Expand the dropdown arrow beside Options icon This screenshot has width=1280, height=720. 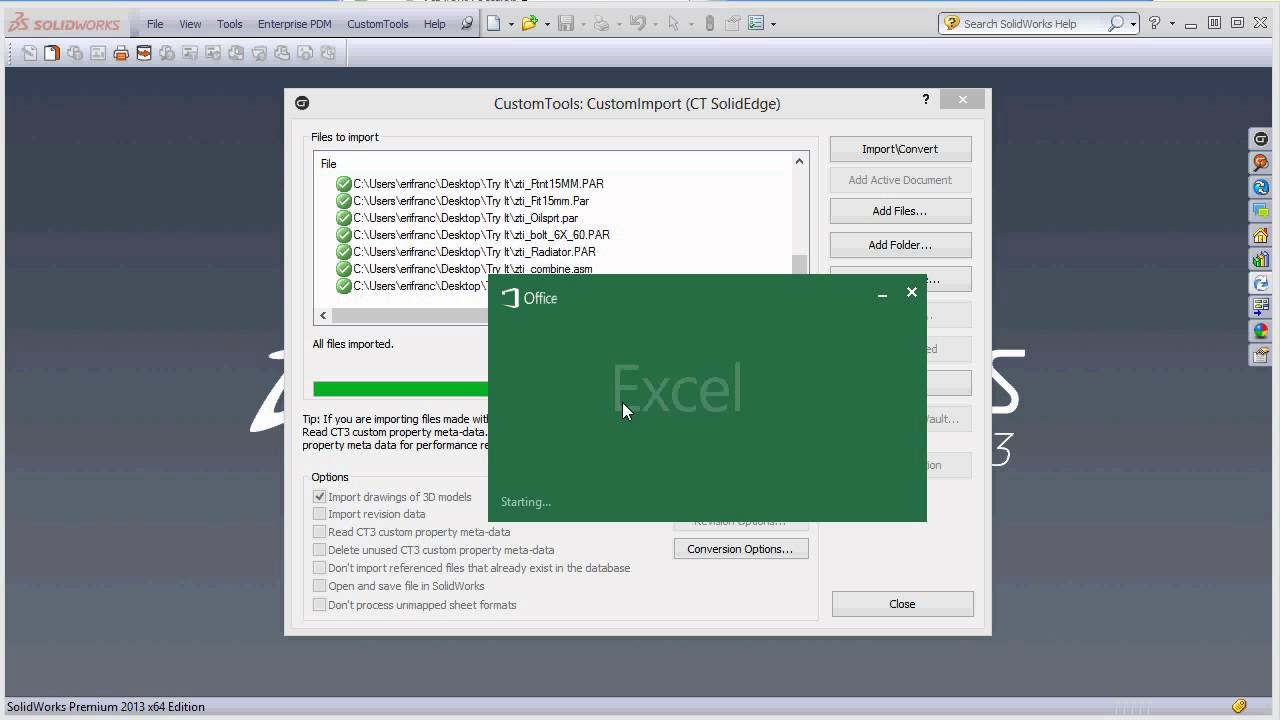[774, 24]
